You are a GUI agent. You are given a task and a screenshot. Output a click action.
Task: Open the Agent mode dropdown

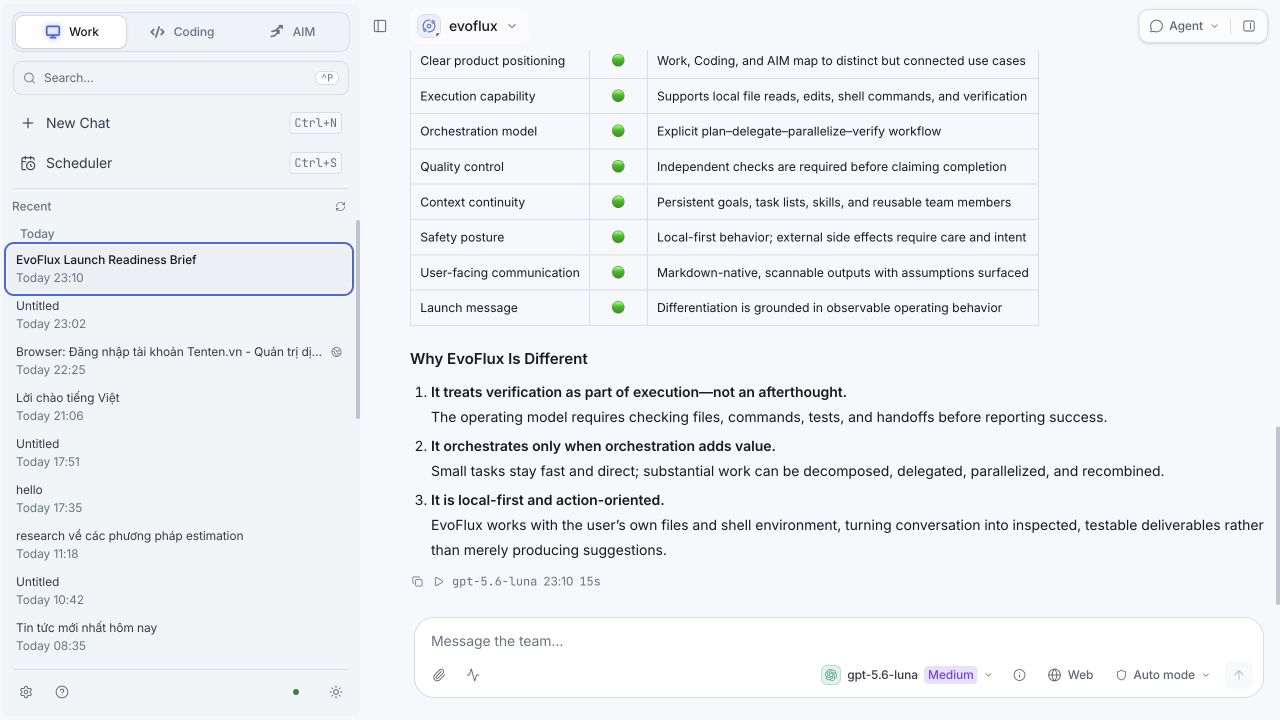pyautogui.click(x=1185, y=26)
